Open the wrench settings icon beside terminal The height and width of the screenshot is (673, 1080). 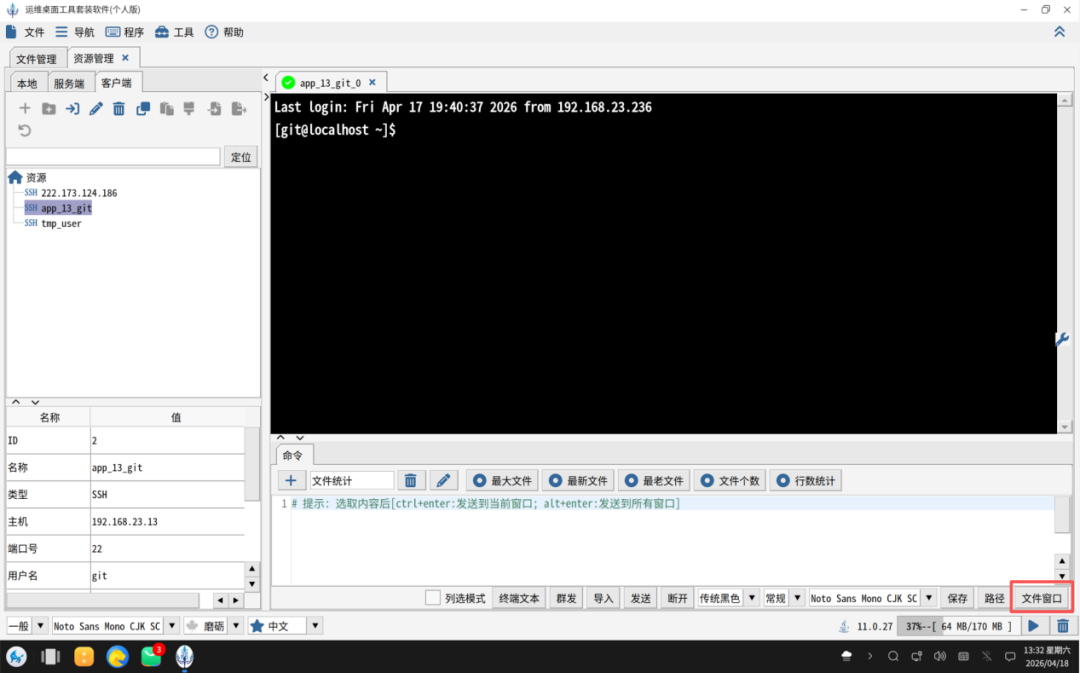tap(1061, 339)
